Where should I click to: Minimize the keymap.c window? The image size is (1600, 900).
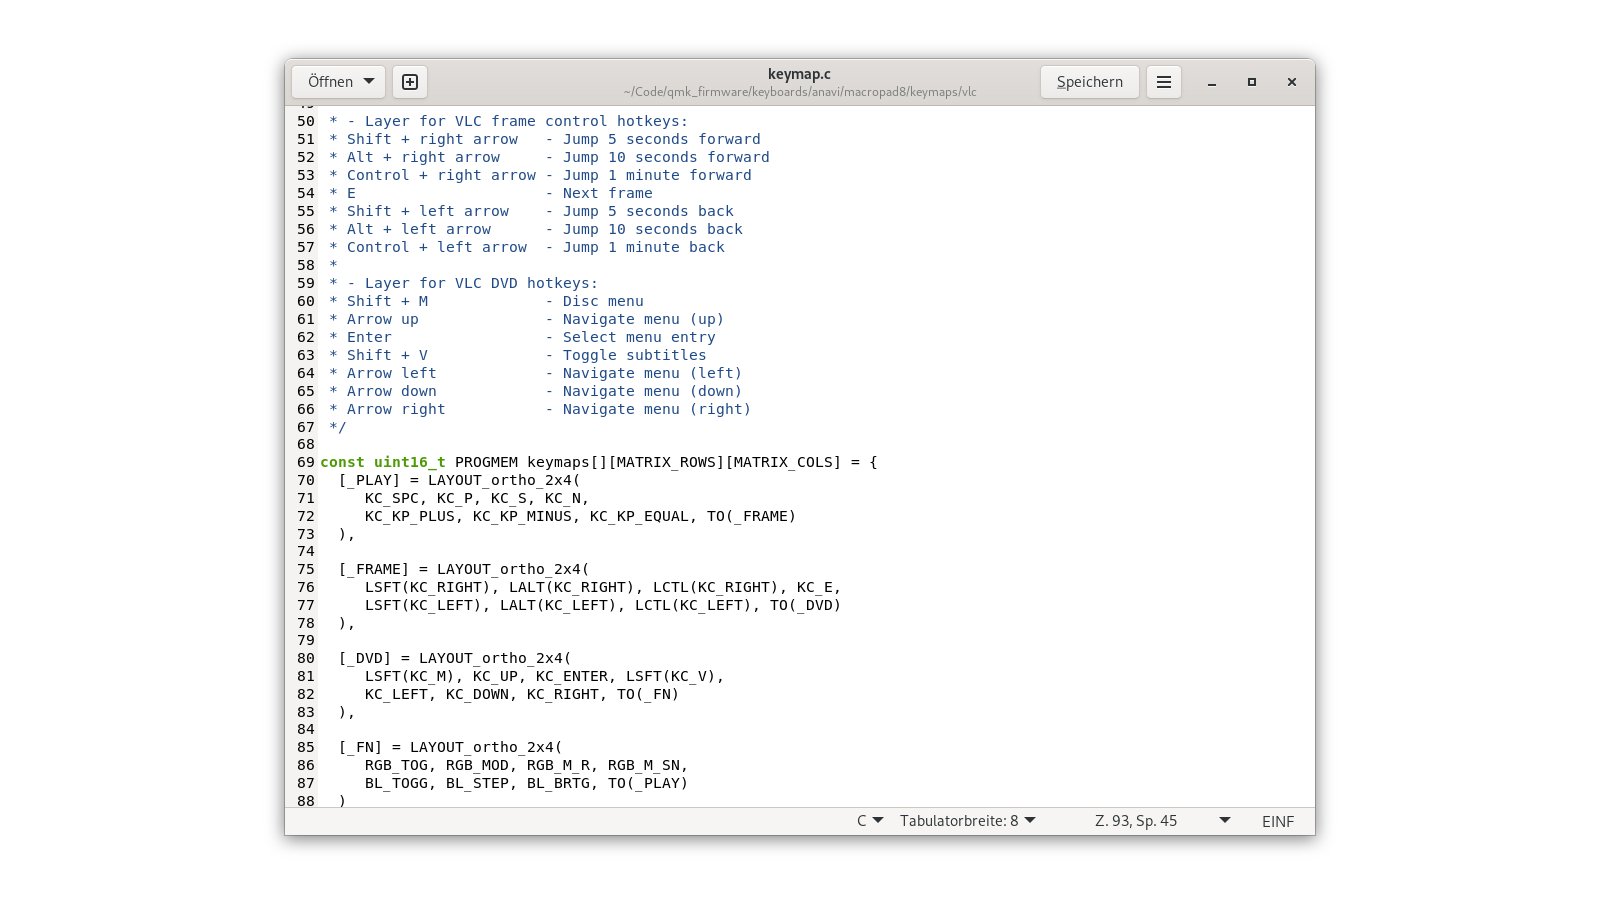click(1212, 82)
